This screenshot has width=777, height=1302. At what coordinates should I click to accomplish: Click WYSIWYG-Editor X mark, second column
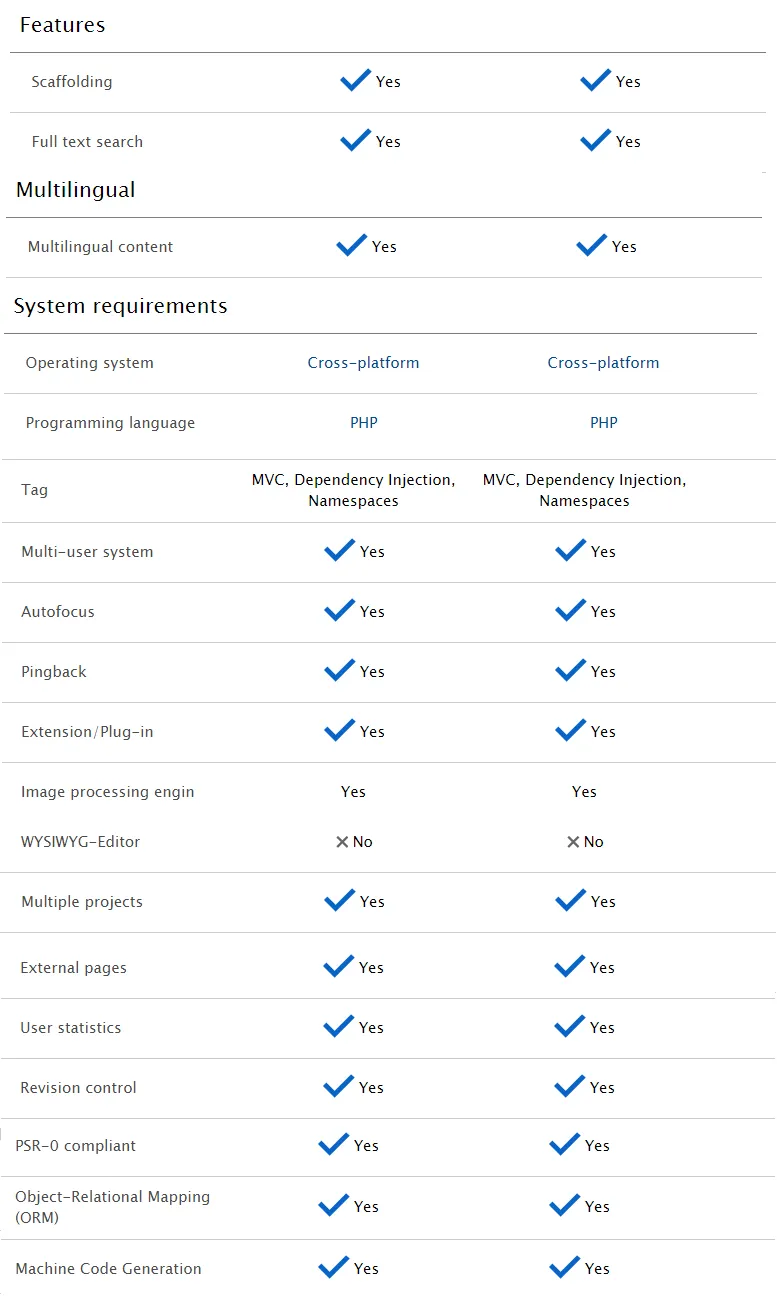click(573, 842)
